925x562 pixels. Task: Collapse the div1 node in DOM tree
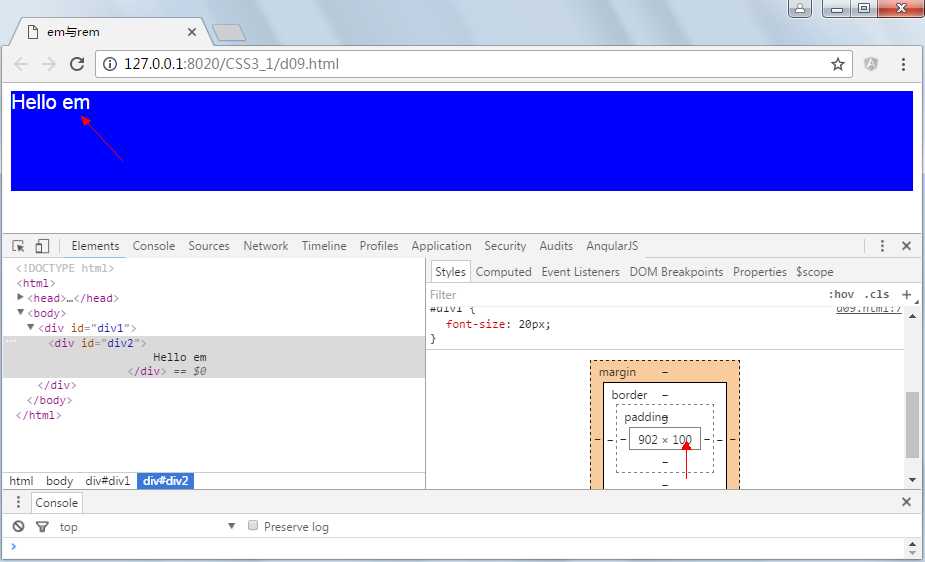click(31, 327)
